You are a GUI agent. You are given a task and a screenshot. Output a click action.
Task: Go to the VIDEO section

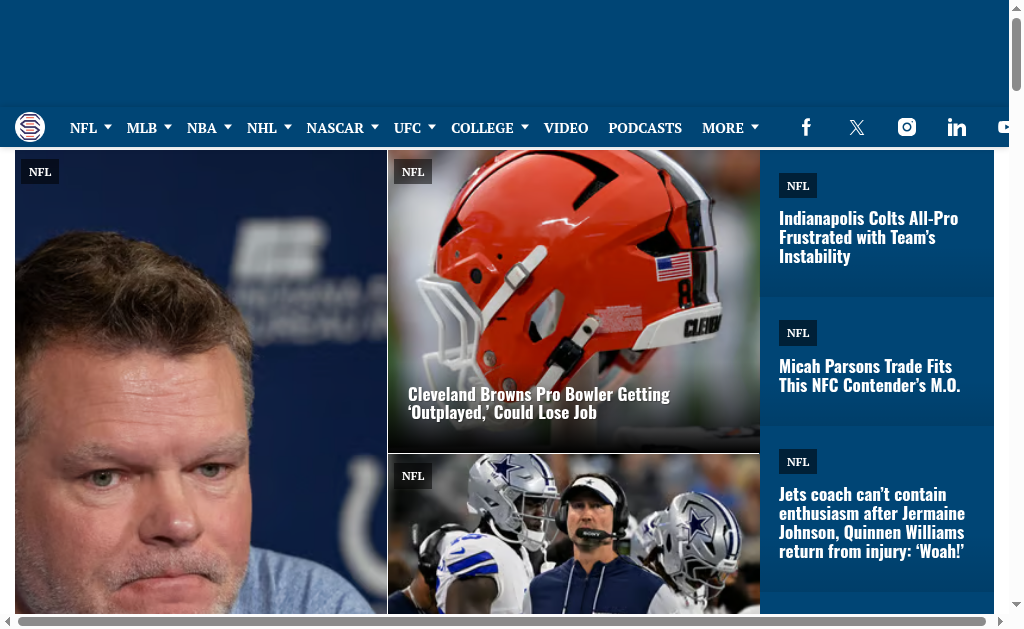[x=566, y=128]
